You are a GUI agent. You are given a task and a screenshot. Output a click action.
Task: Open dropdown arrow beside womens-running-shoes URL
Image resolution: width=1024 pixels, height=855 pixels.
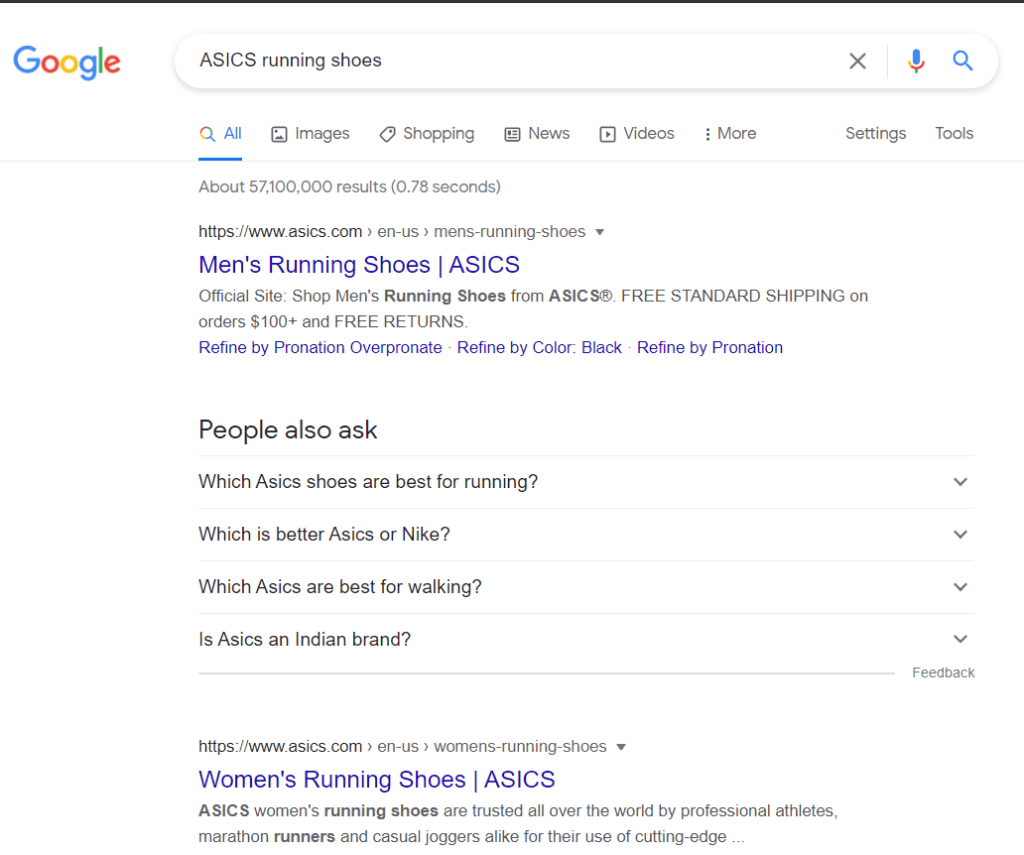[621, 747]
